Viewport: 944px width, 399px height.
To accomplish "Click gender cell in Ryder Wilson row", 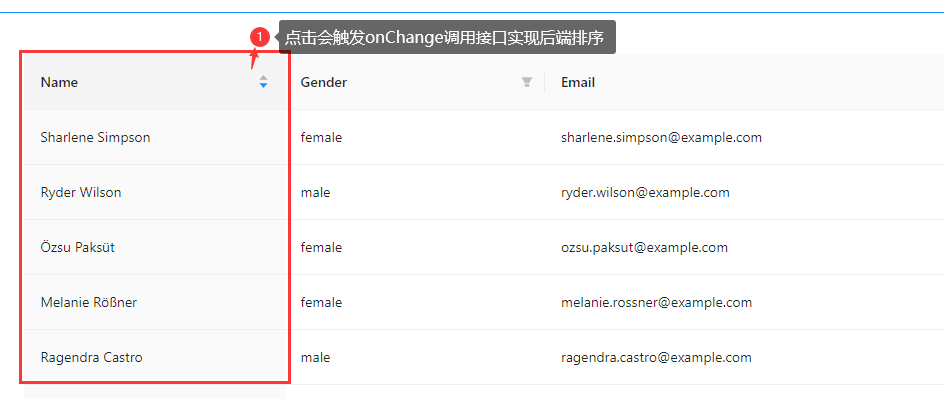I will click(x=415, y=193).
